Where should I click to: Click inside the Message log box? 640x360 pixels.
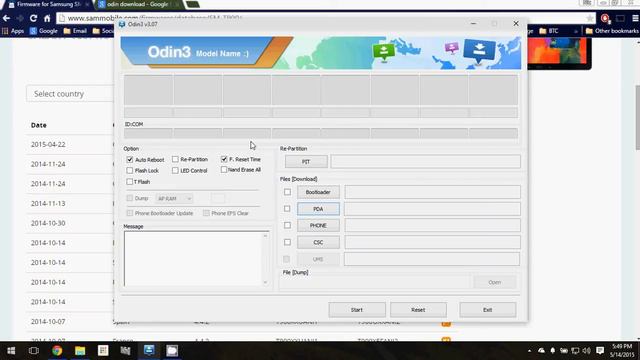[x=193, y=258]
